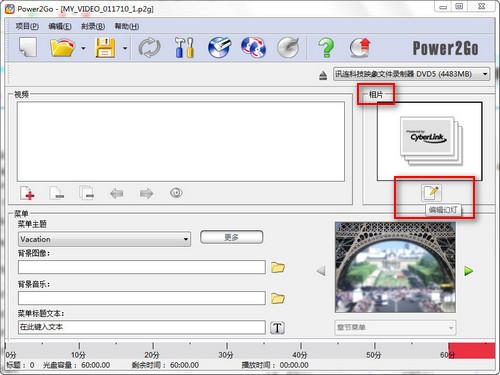Click the 更多 button

(231, 237)
